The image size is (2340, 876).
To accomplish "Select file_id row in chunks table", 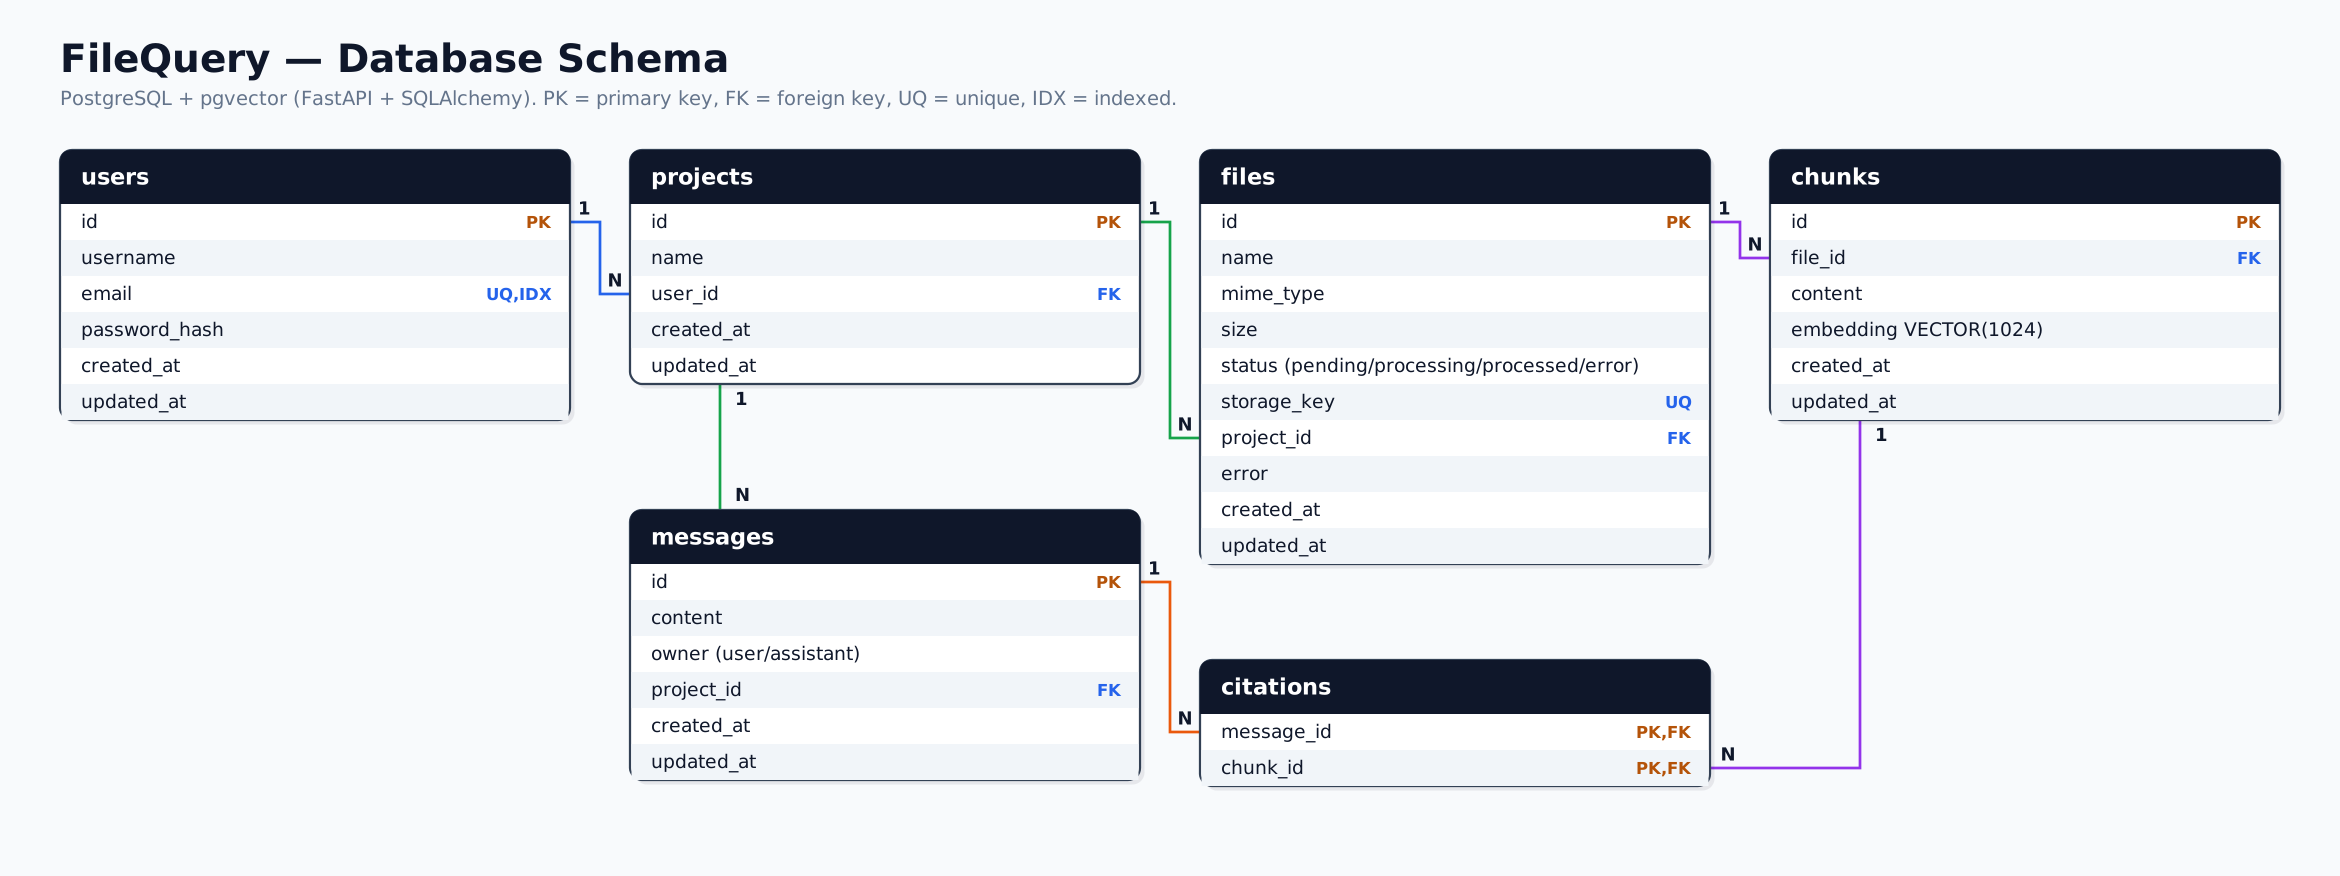I will (x=2025, y=258).
